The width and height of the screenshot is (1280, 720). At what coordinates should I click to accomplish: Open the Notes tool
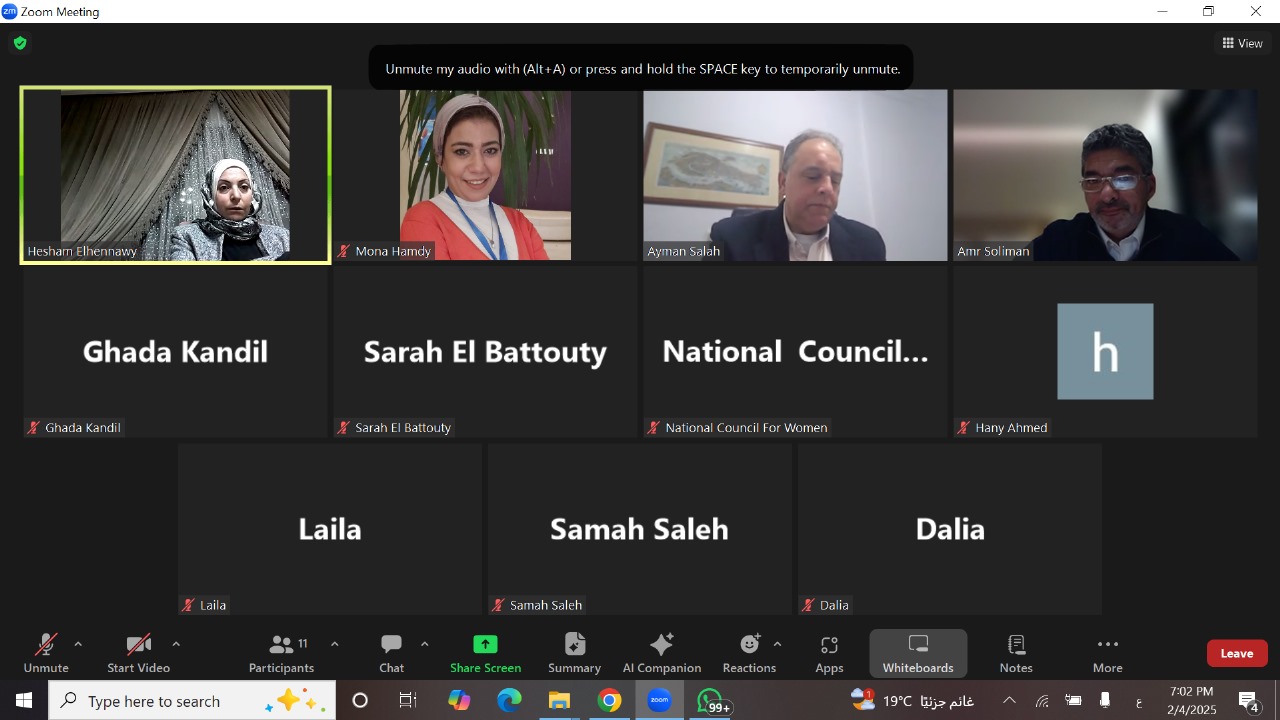point(1016,653)
